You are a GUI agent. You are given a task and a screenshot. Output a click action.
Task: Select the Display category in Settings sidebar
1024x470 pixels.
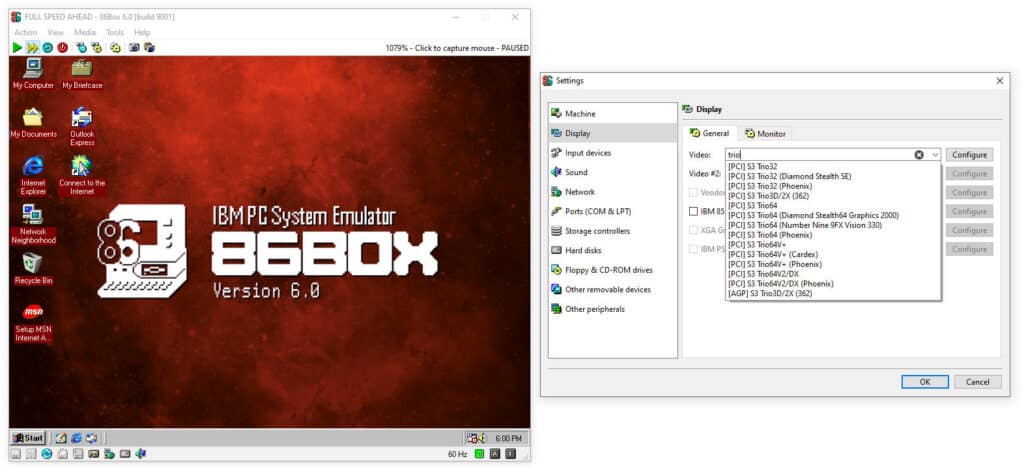[613, 133]
